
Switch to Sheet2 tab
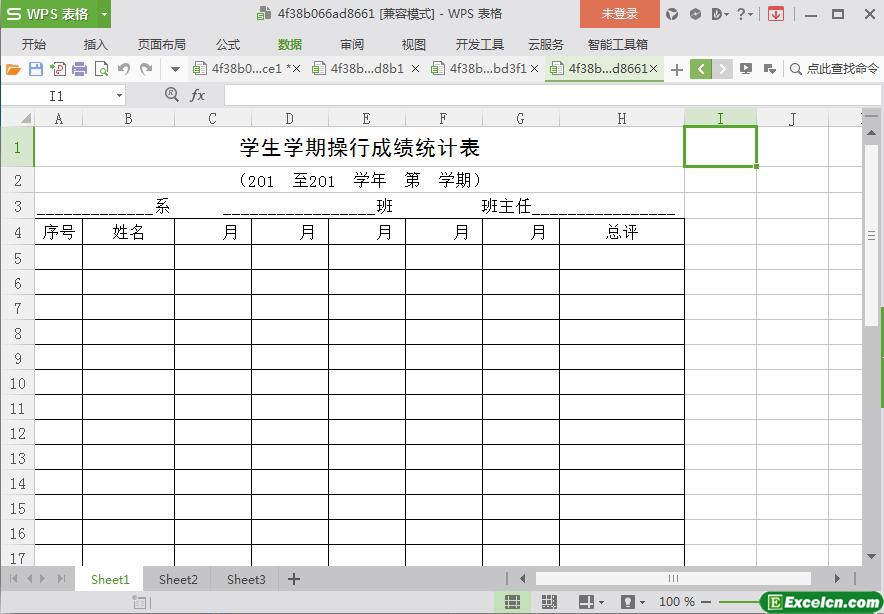pyautogui.click(x=178, y=579)
